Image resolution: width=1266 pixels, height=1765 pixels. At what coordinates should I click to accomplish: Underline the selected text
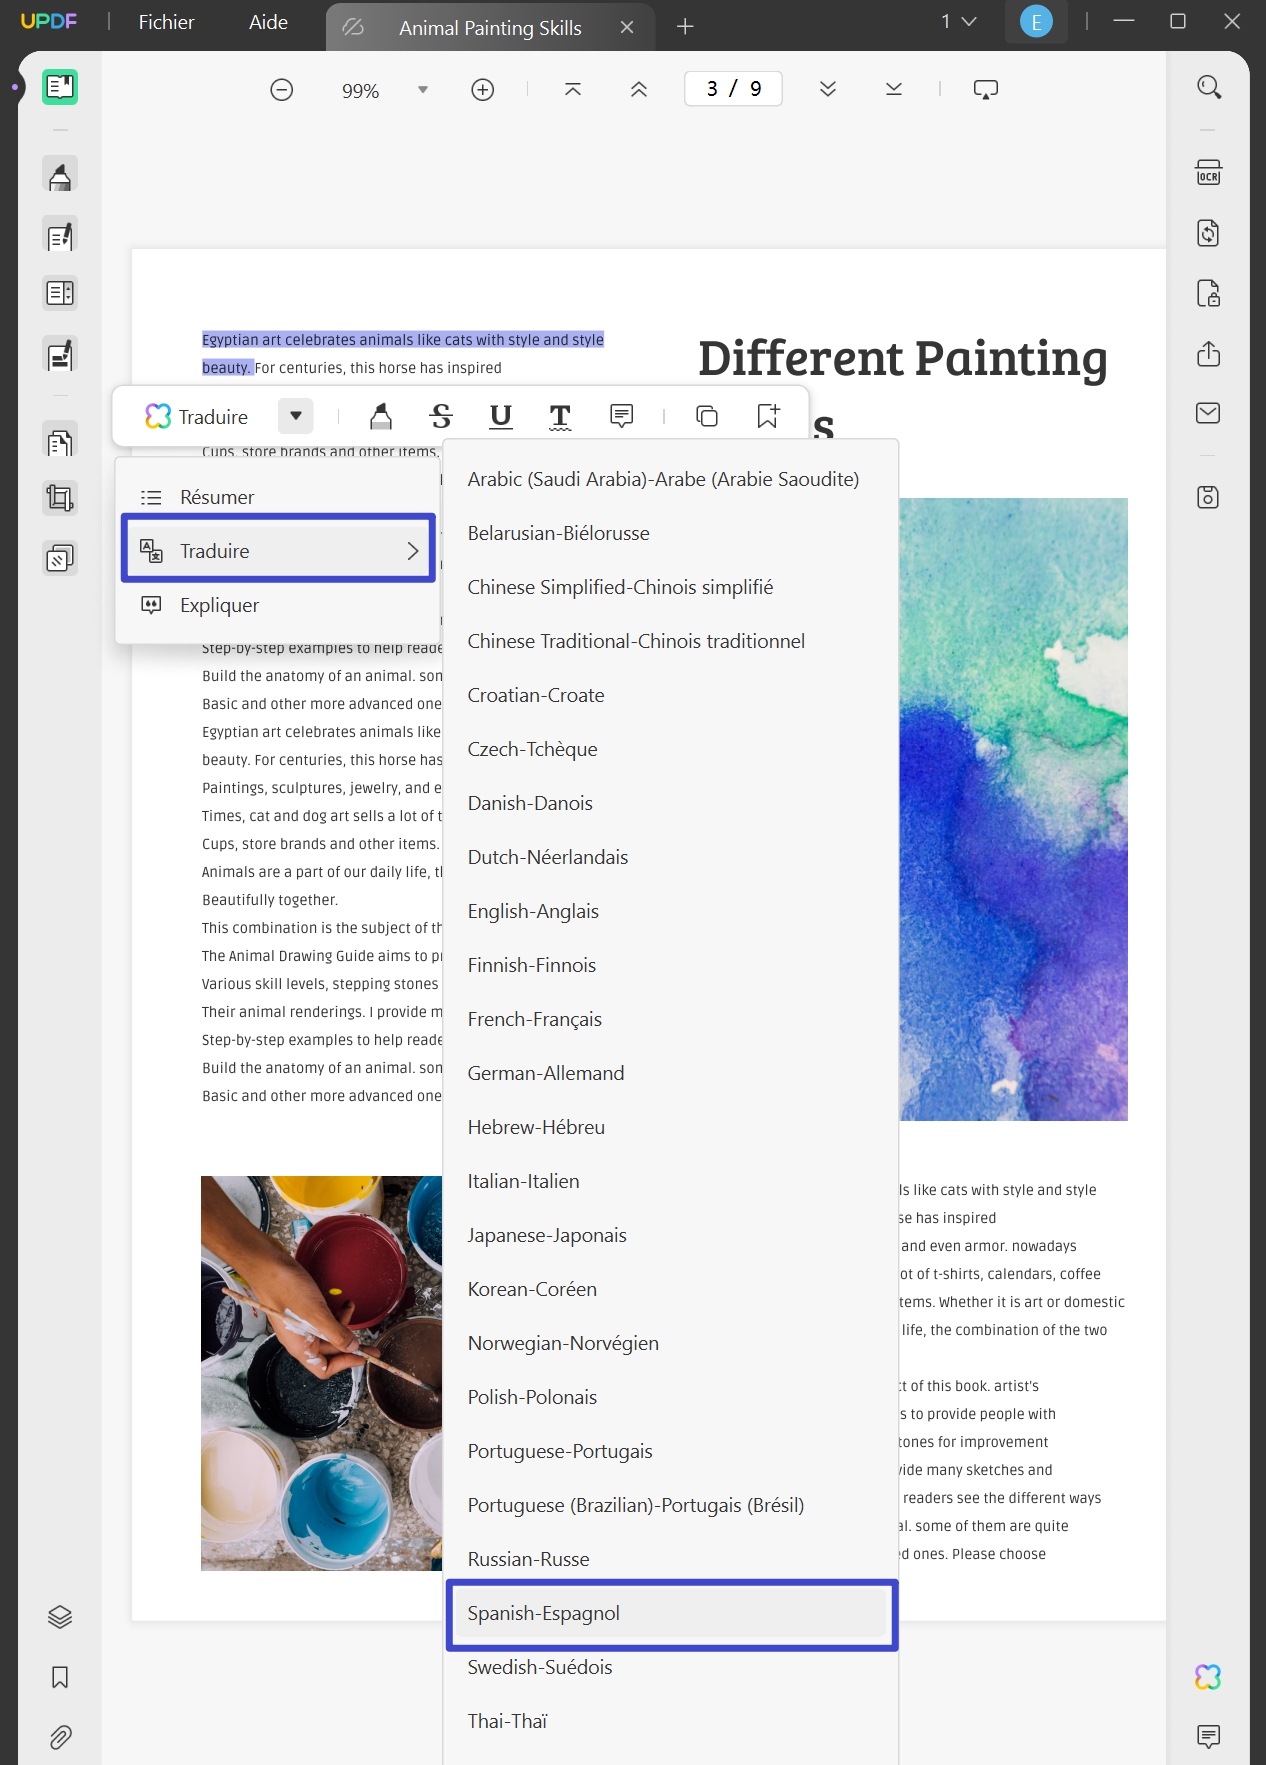(x=501, y=416)
